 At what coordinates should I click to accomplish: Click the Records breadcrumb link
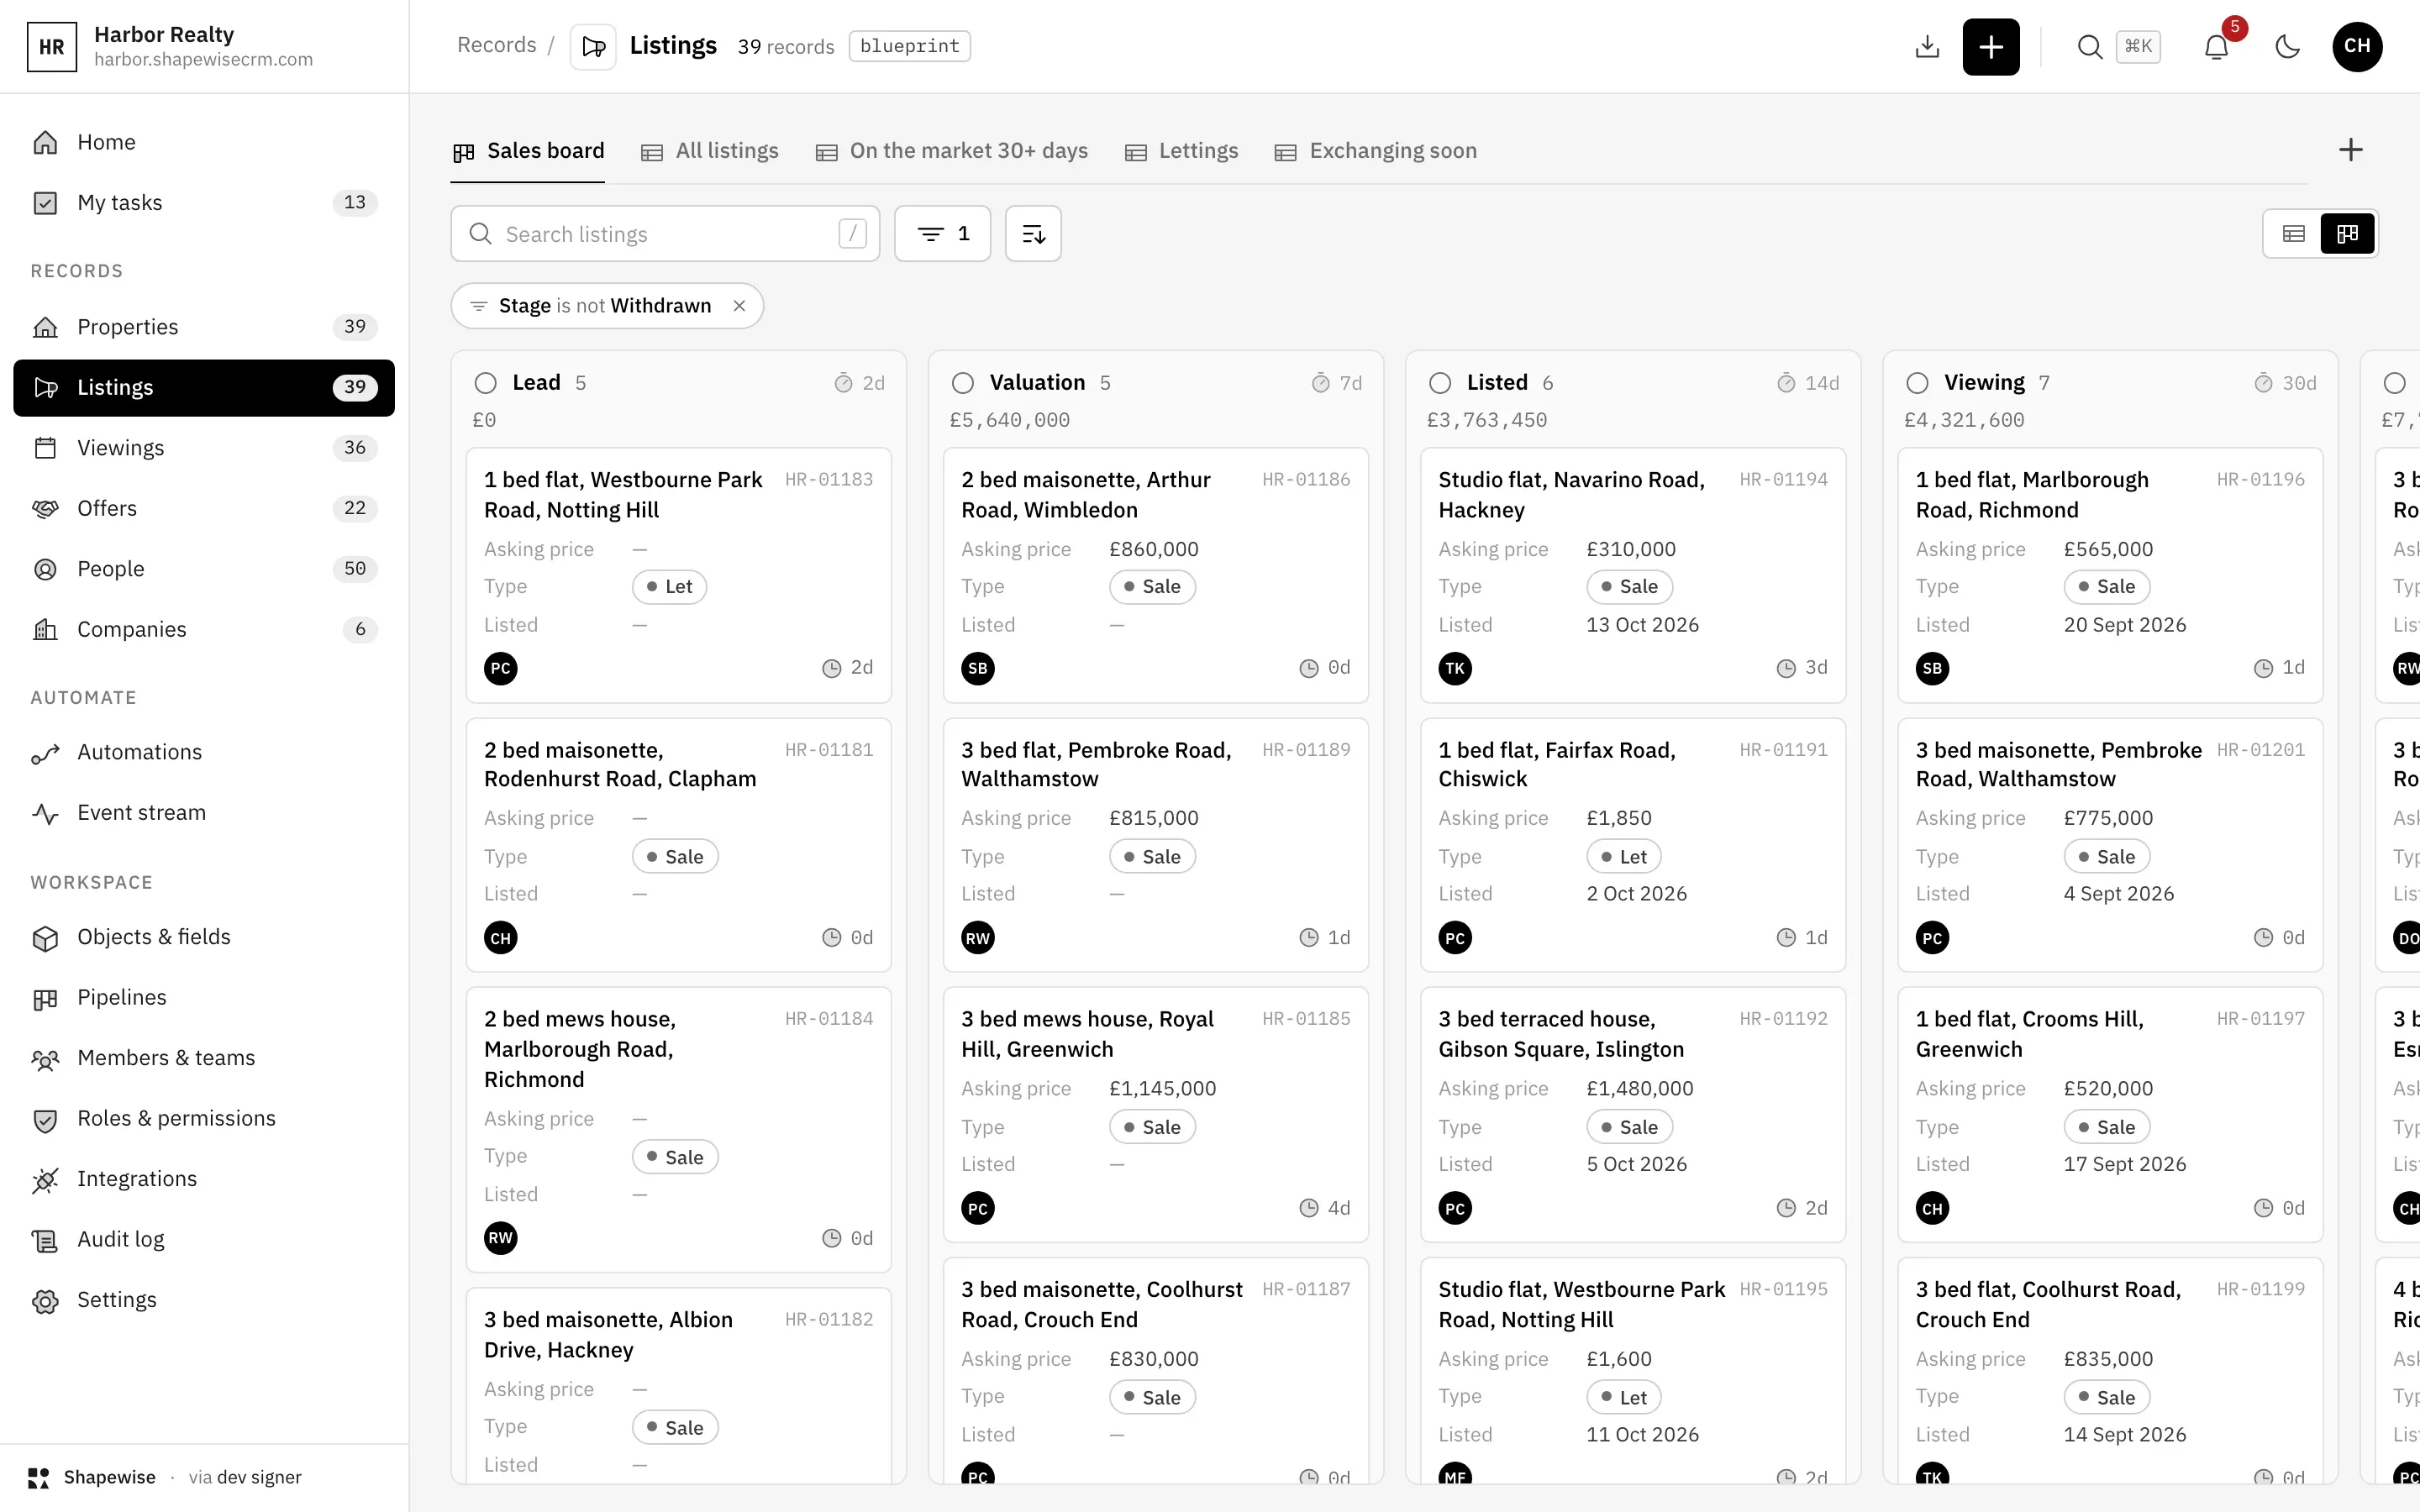tap(496, 46)
